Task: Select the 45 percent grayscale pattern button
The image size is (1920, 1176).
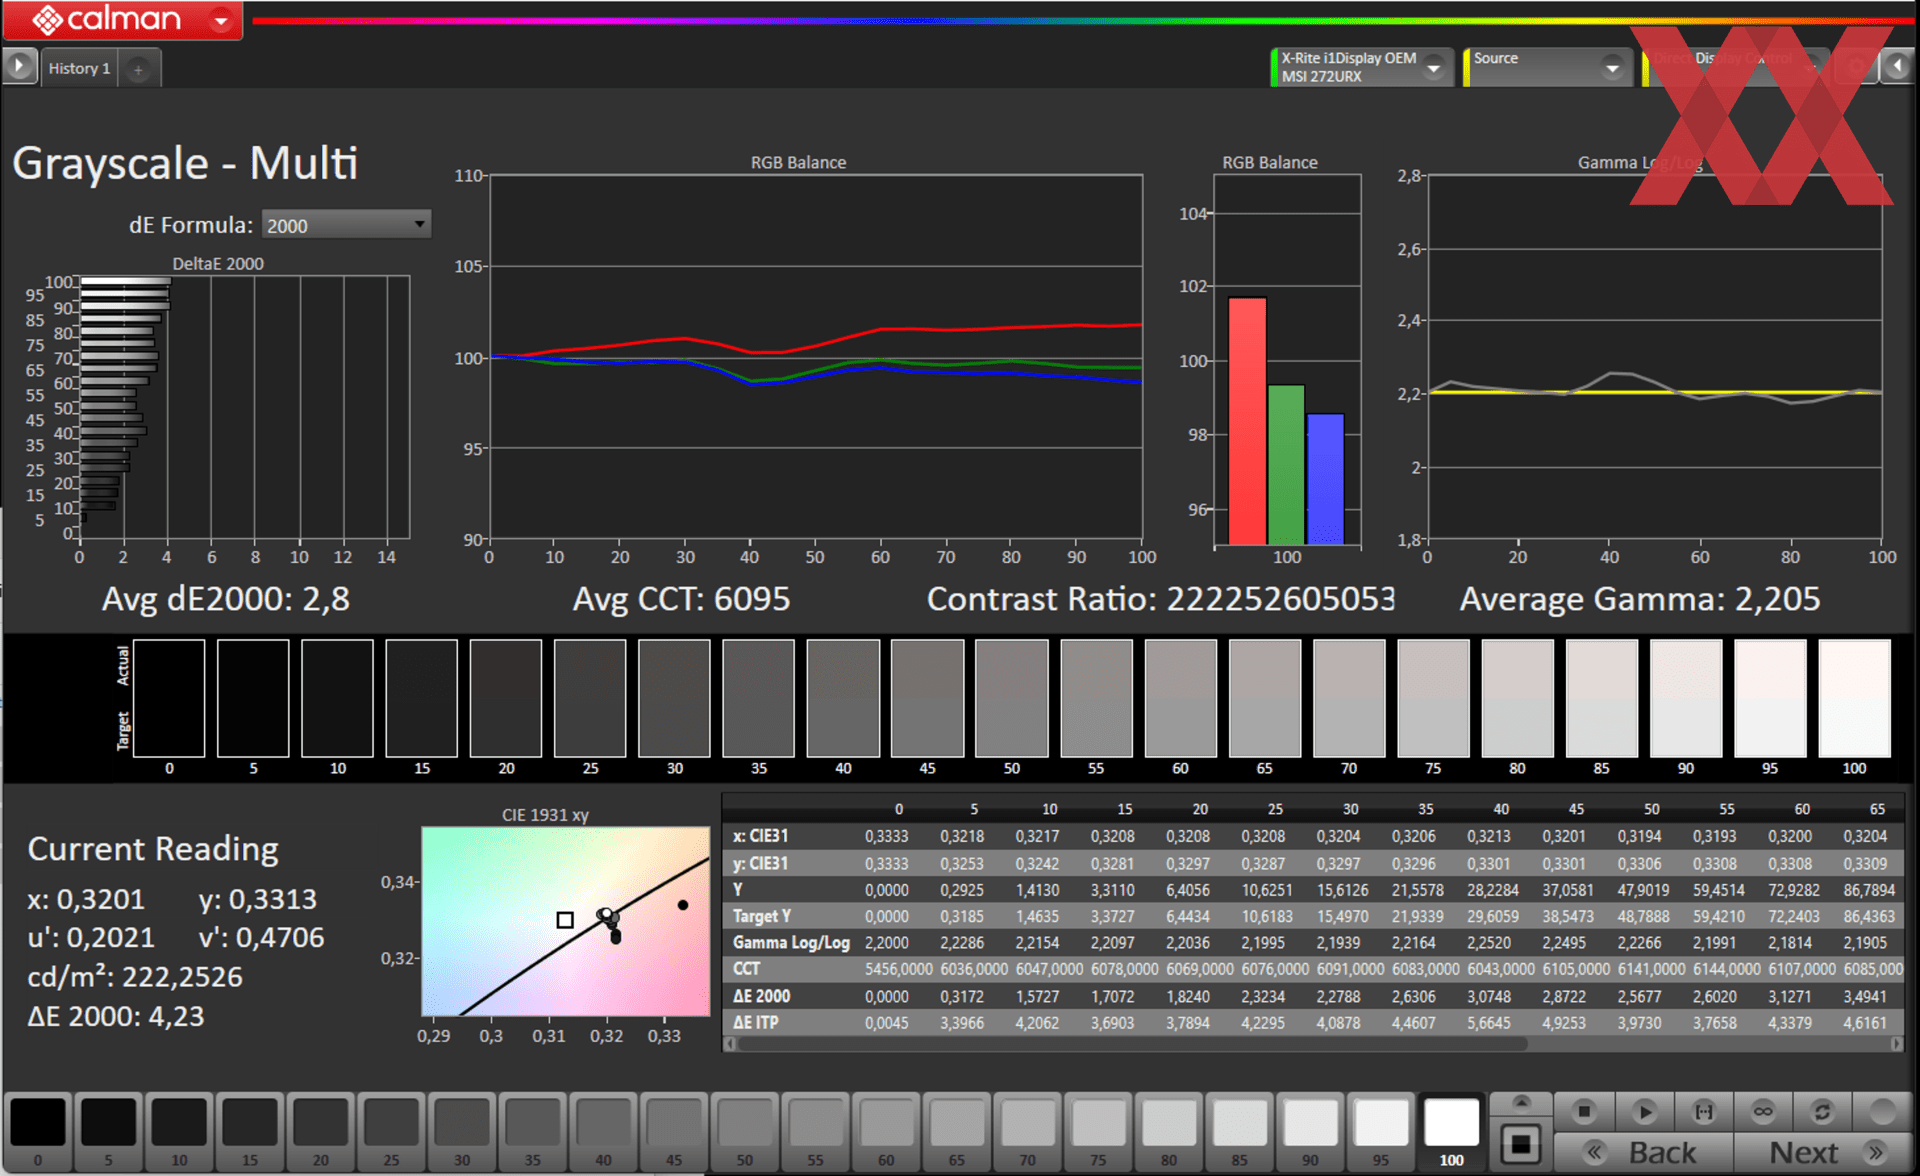Action: point(674,1131)
